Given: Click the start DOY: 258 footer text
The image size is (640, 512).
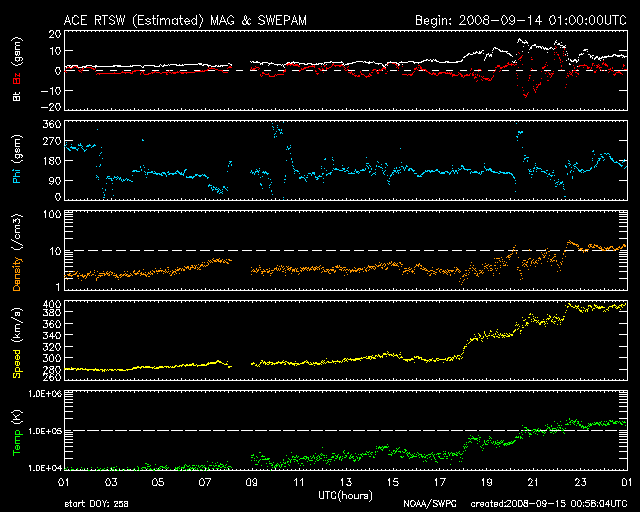Looking at the screenshot, I should pyautogui.click(x=96, y=504).
